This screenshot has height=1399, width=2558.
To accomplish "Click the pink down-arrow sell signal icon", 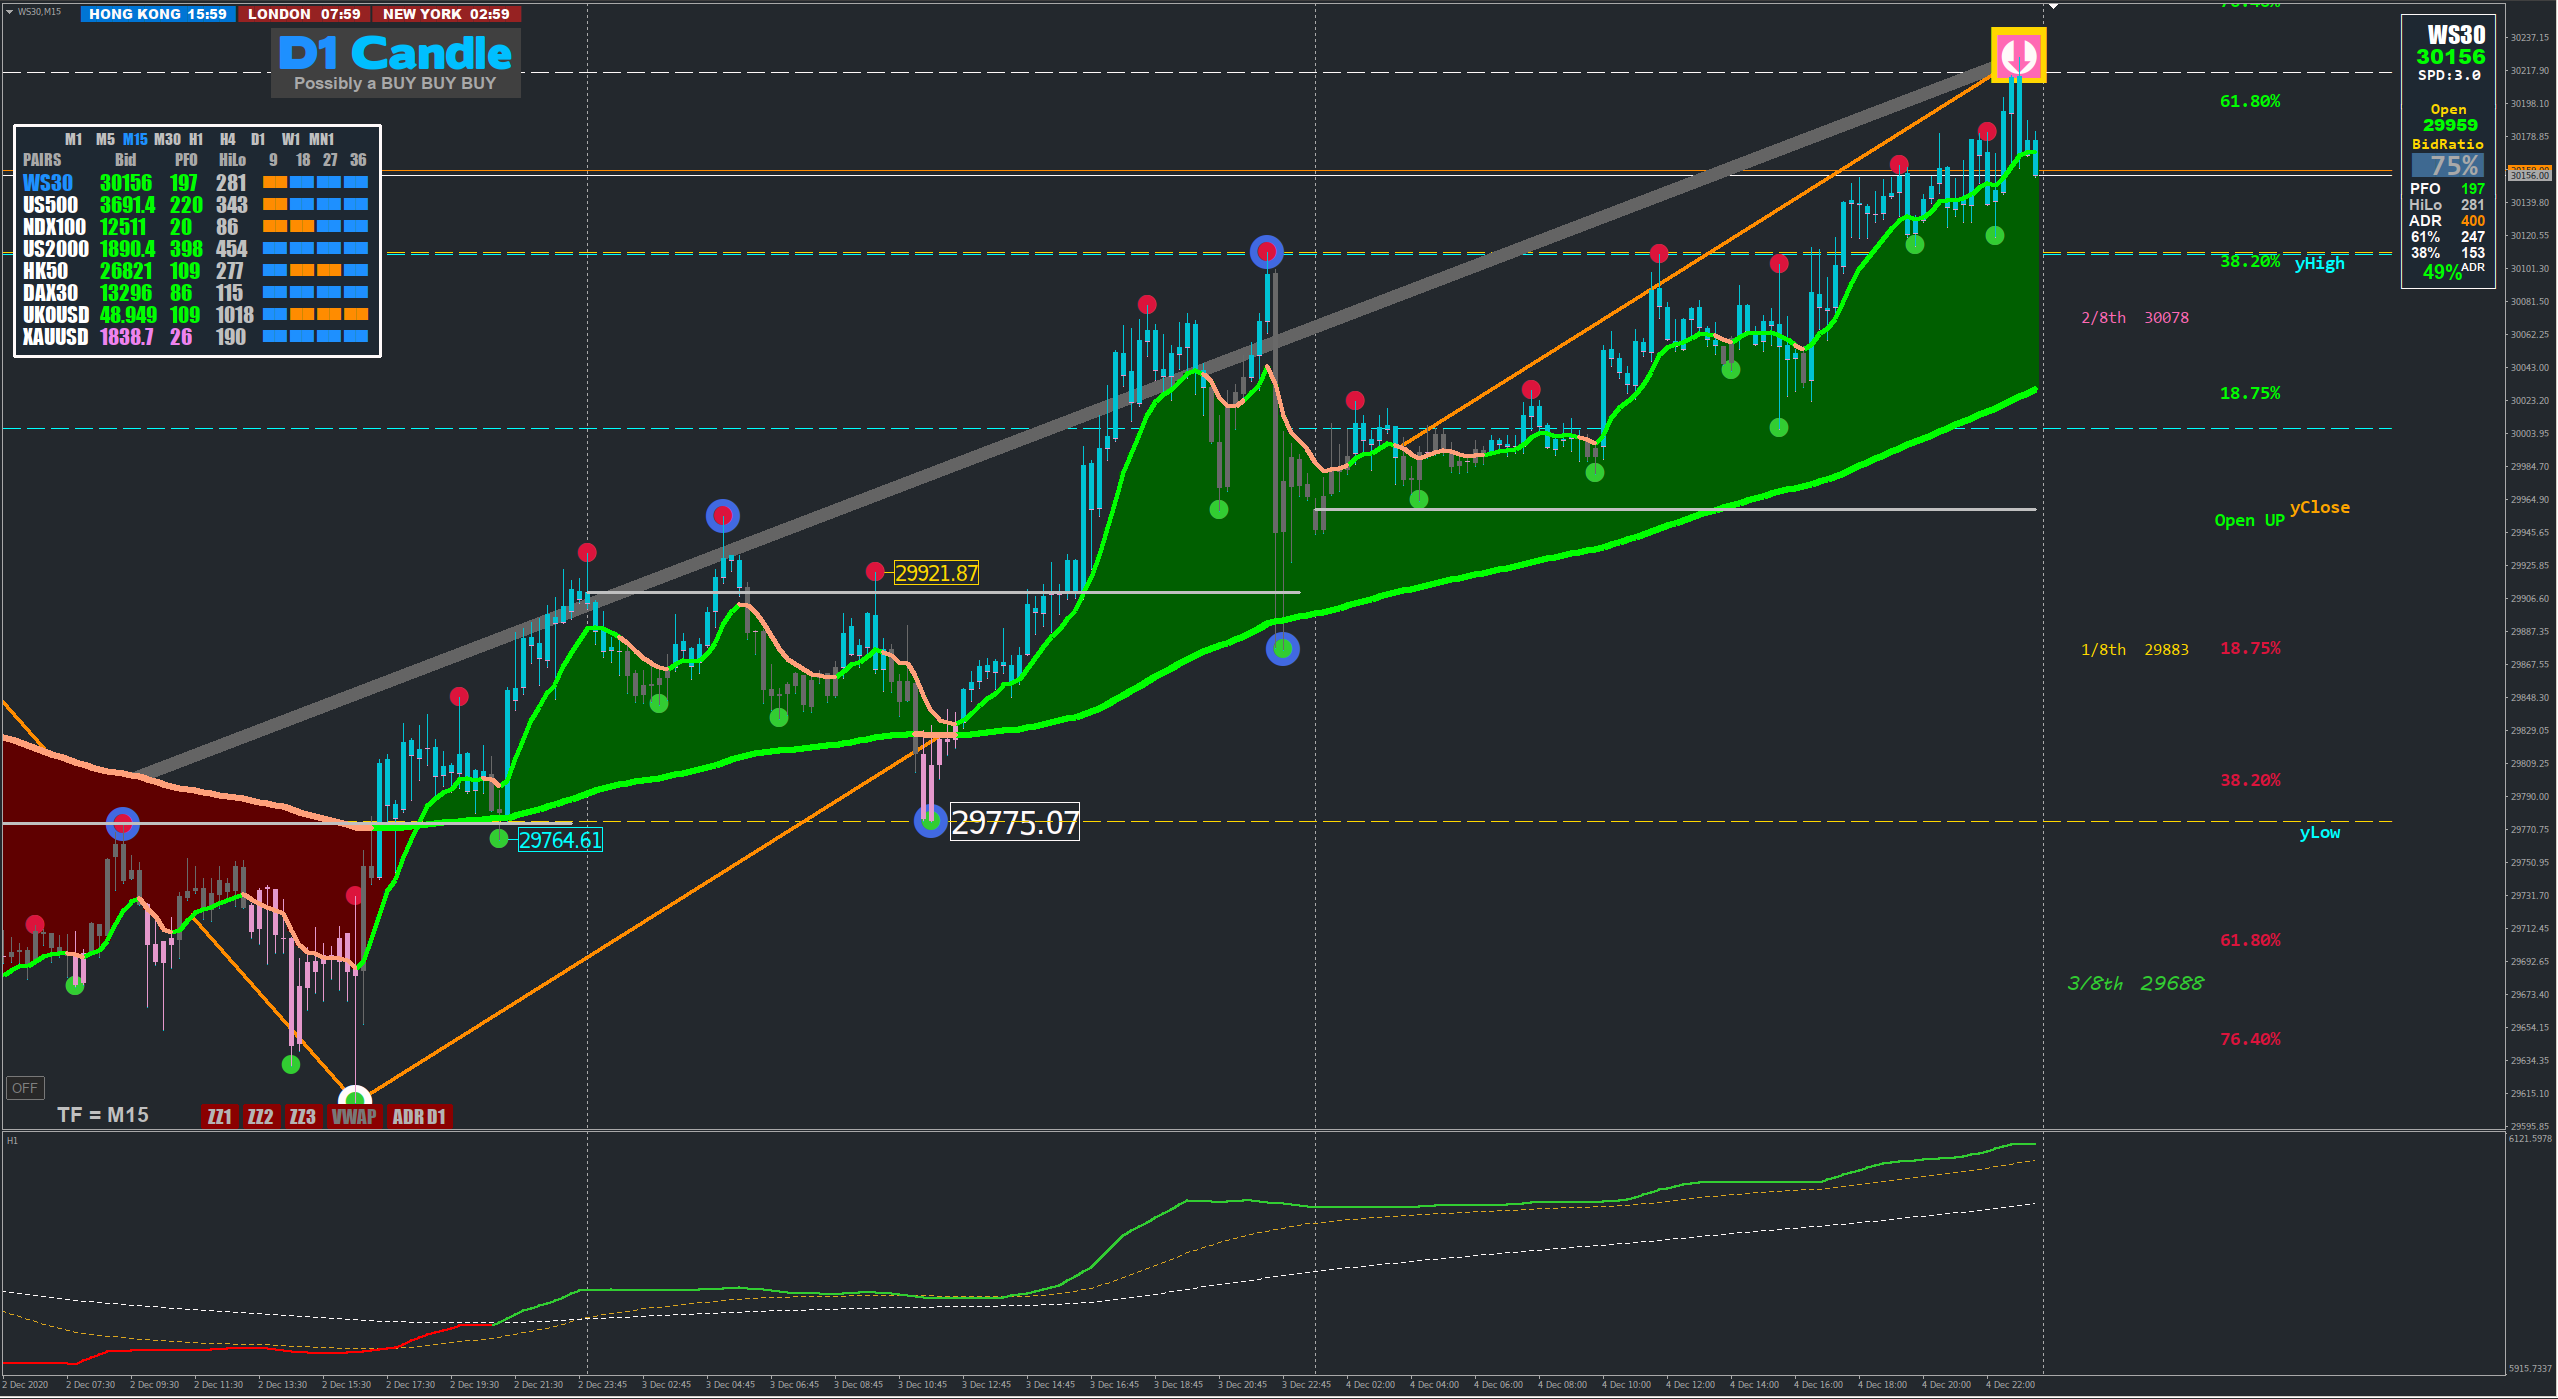I will click(2018, 55).
